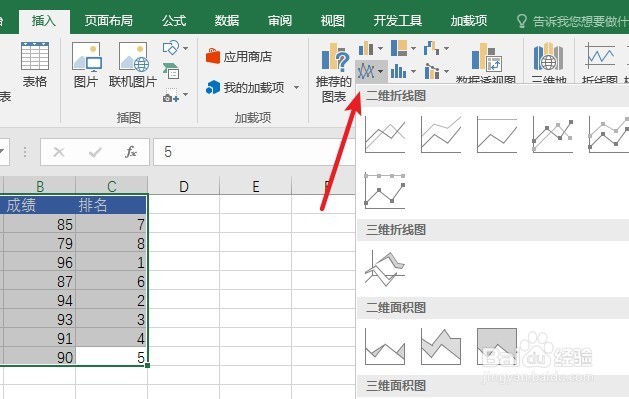The height and width of the screenshot is (399, 629).
Task: Insert a PivotChart 数据透视图
Action: click(486, 62)
